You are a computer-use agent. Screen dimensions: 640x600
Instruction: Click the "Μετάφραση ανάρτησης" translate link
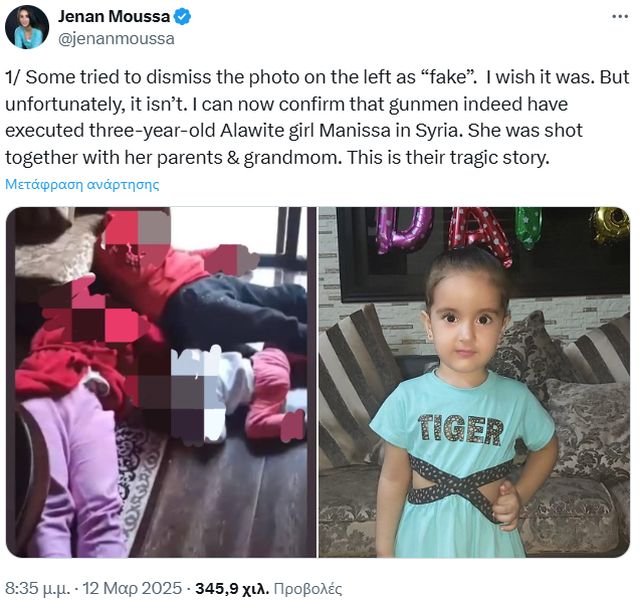pos(82,184)
